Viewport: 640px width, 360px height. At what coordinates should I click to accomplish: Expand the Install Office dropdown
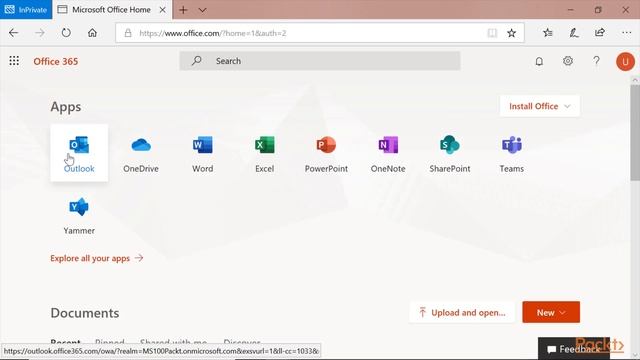(x=540, y=106)
